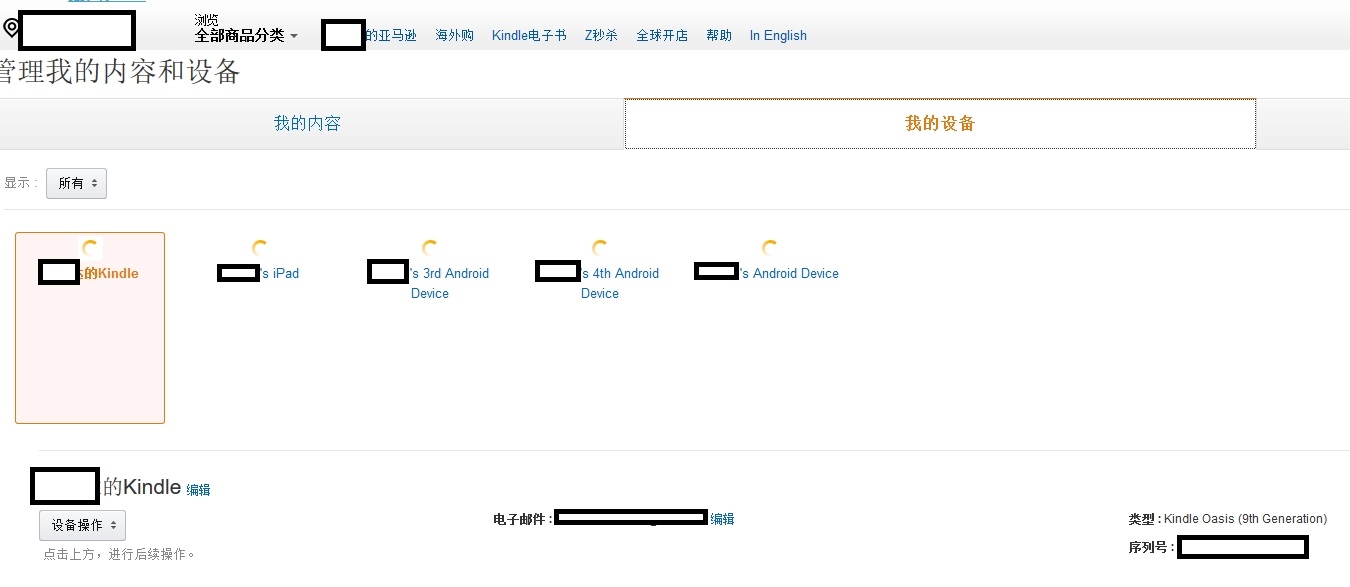Switch to the 我的内容 tab
This screenshot has height=587, width=1350.
pos(307,122)
